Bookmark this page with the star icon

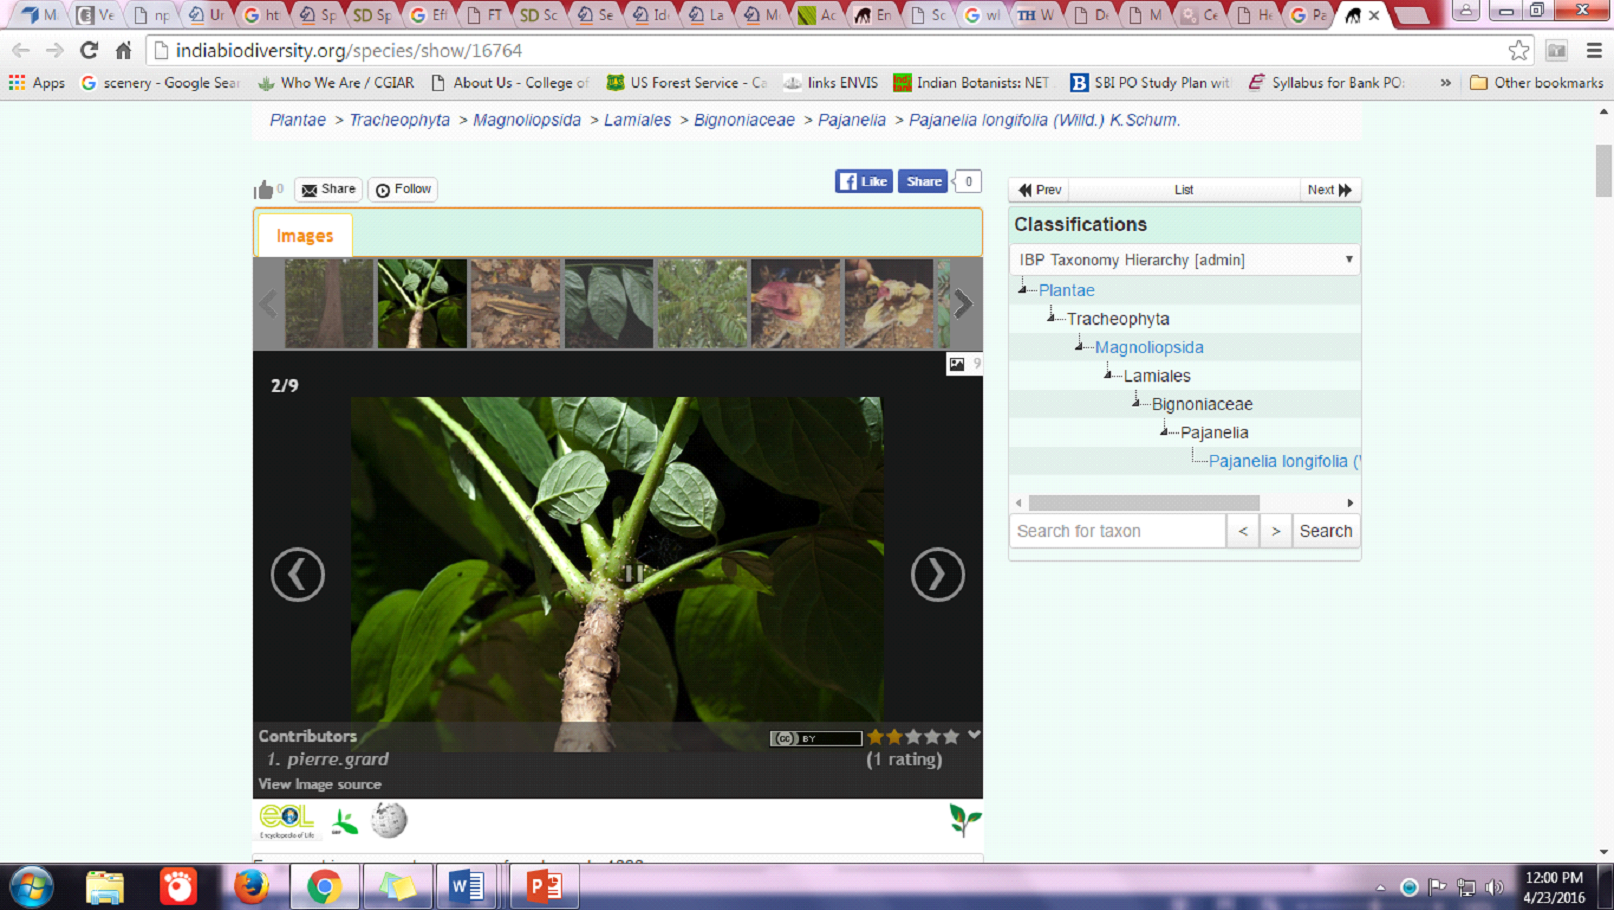coord(1518,50)
